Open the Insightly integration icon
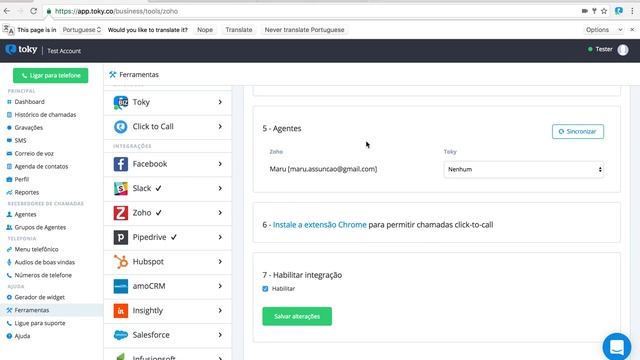Screen dimensions: 640x360 pyautogui.click(x=121, y=311)
